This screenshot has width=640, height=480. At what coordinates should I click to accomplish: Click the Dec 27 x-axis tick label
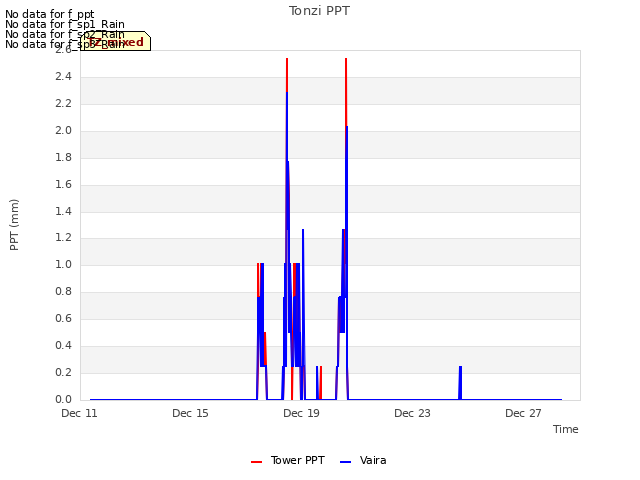(x=523, y=413)
